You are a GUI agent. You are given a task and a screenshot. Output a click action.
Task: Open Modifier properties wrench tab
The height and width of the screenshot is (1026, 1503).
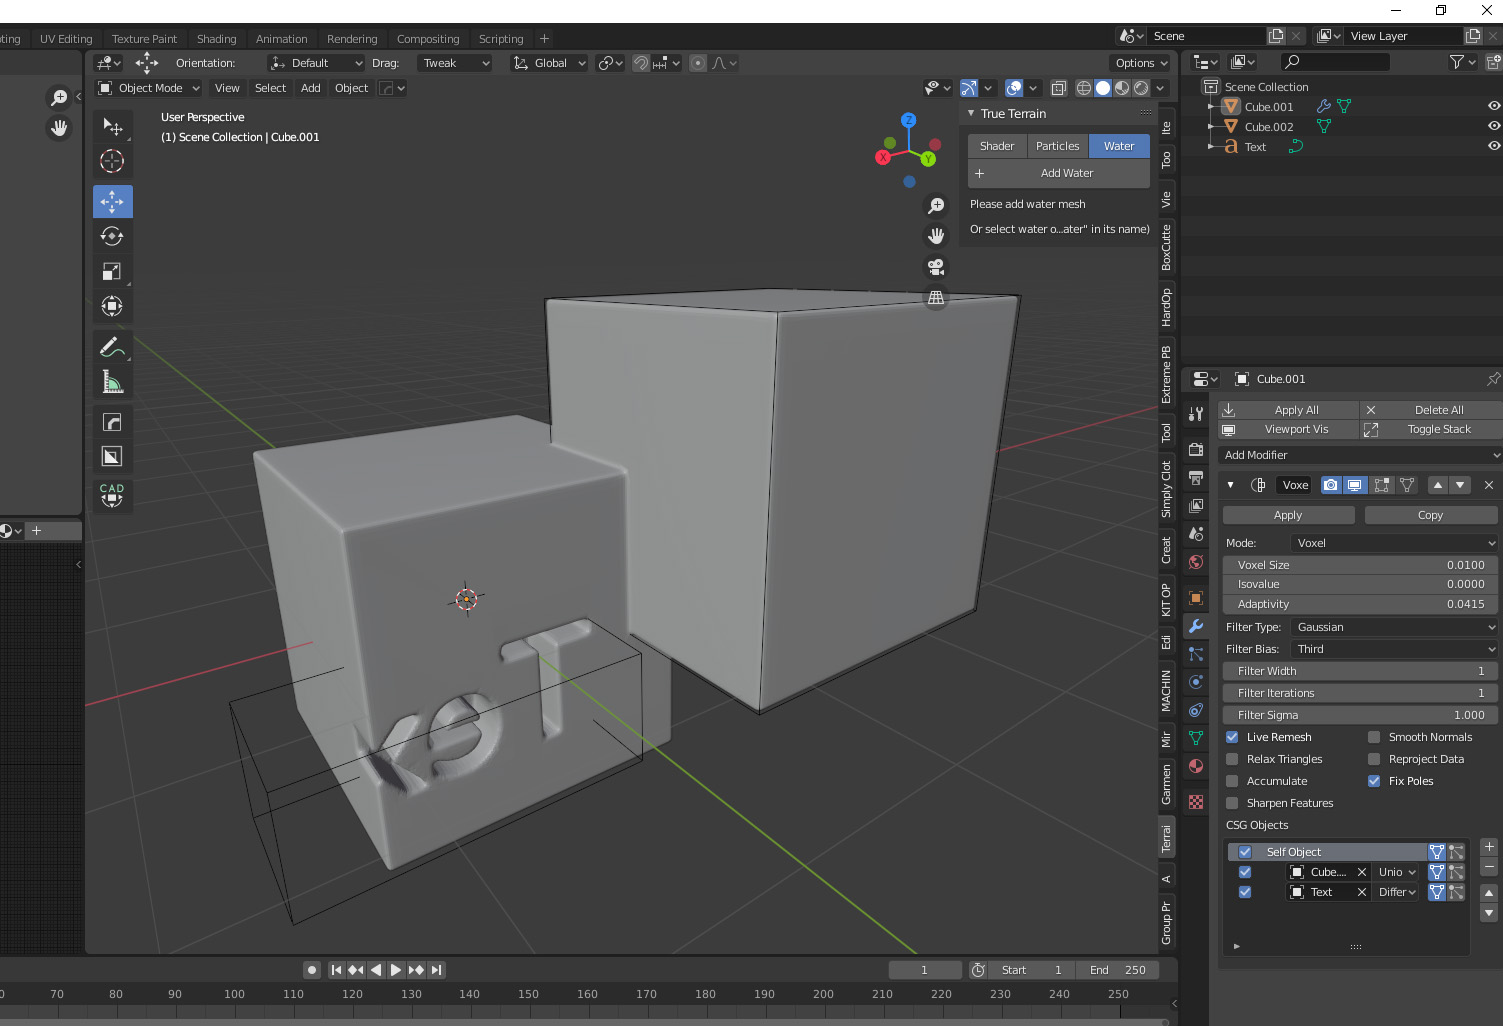click(x=1196, y=626)
